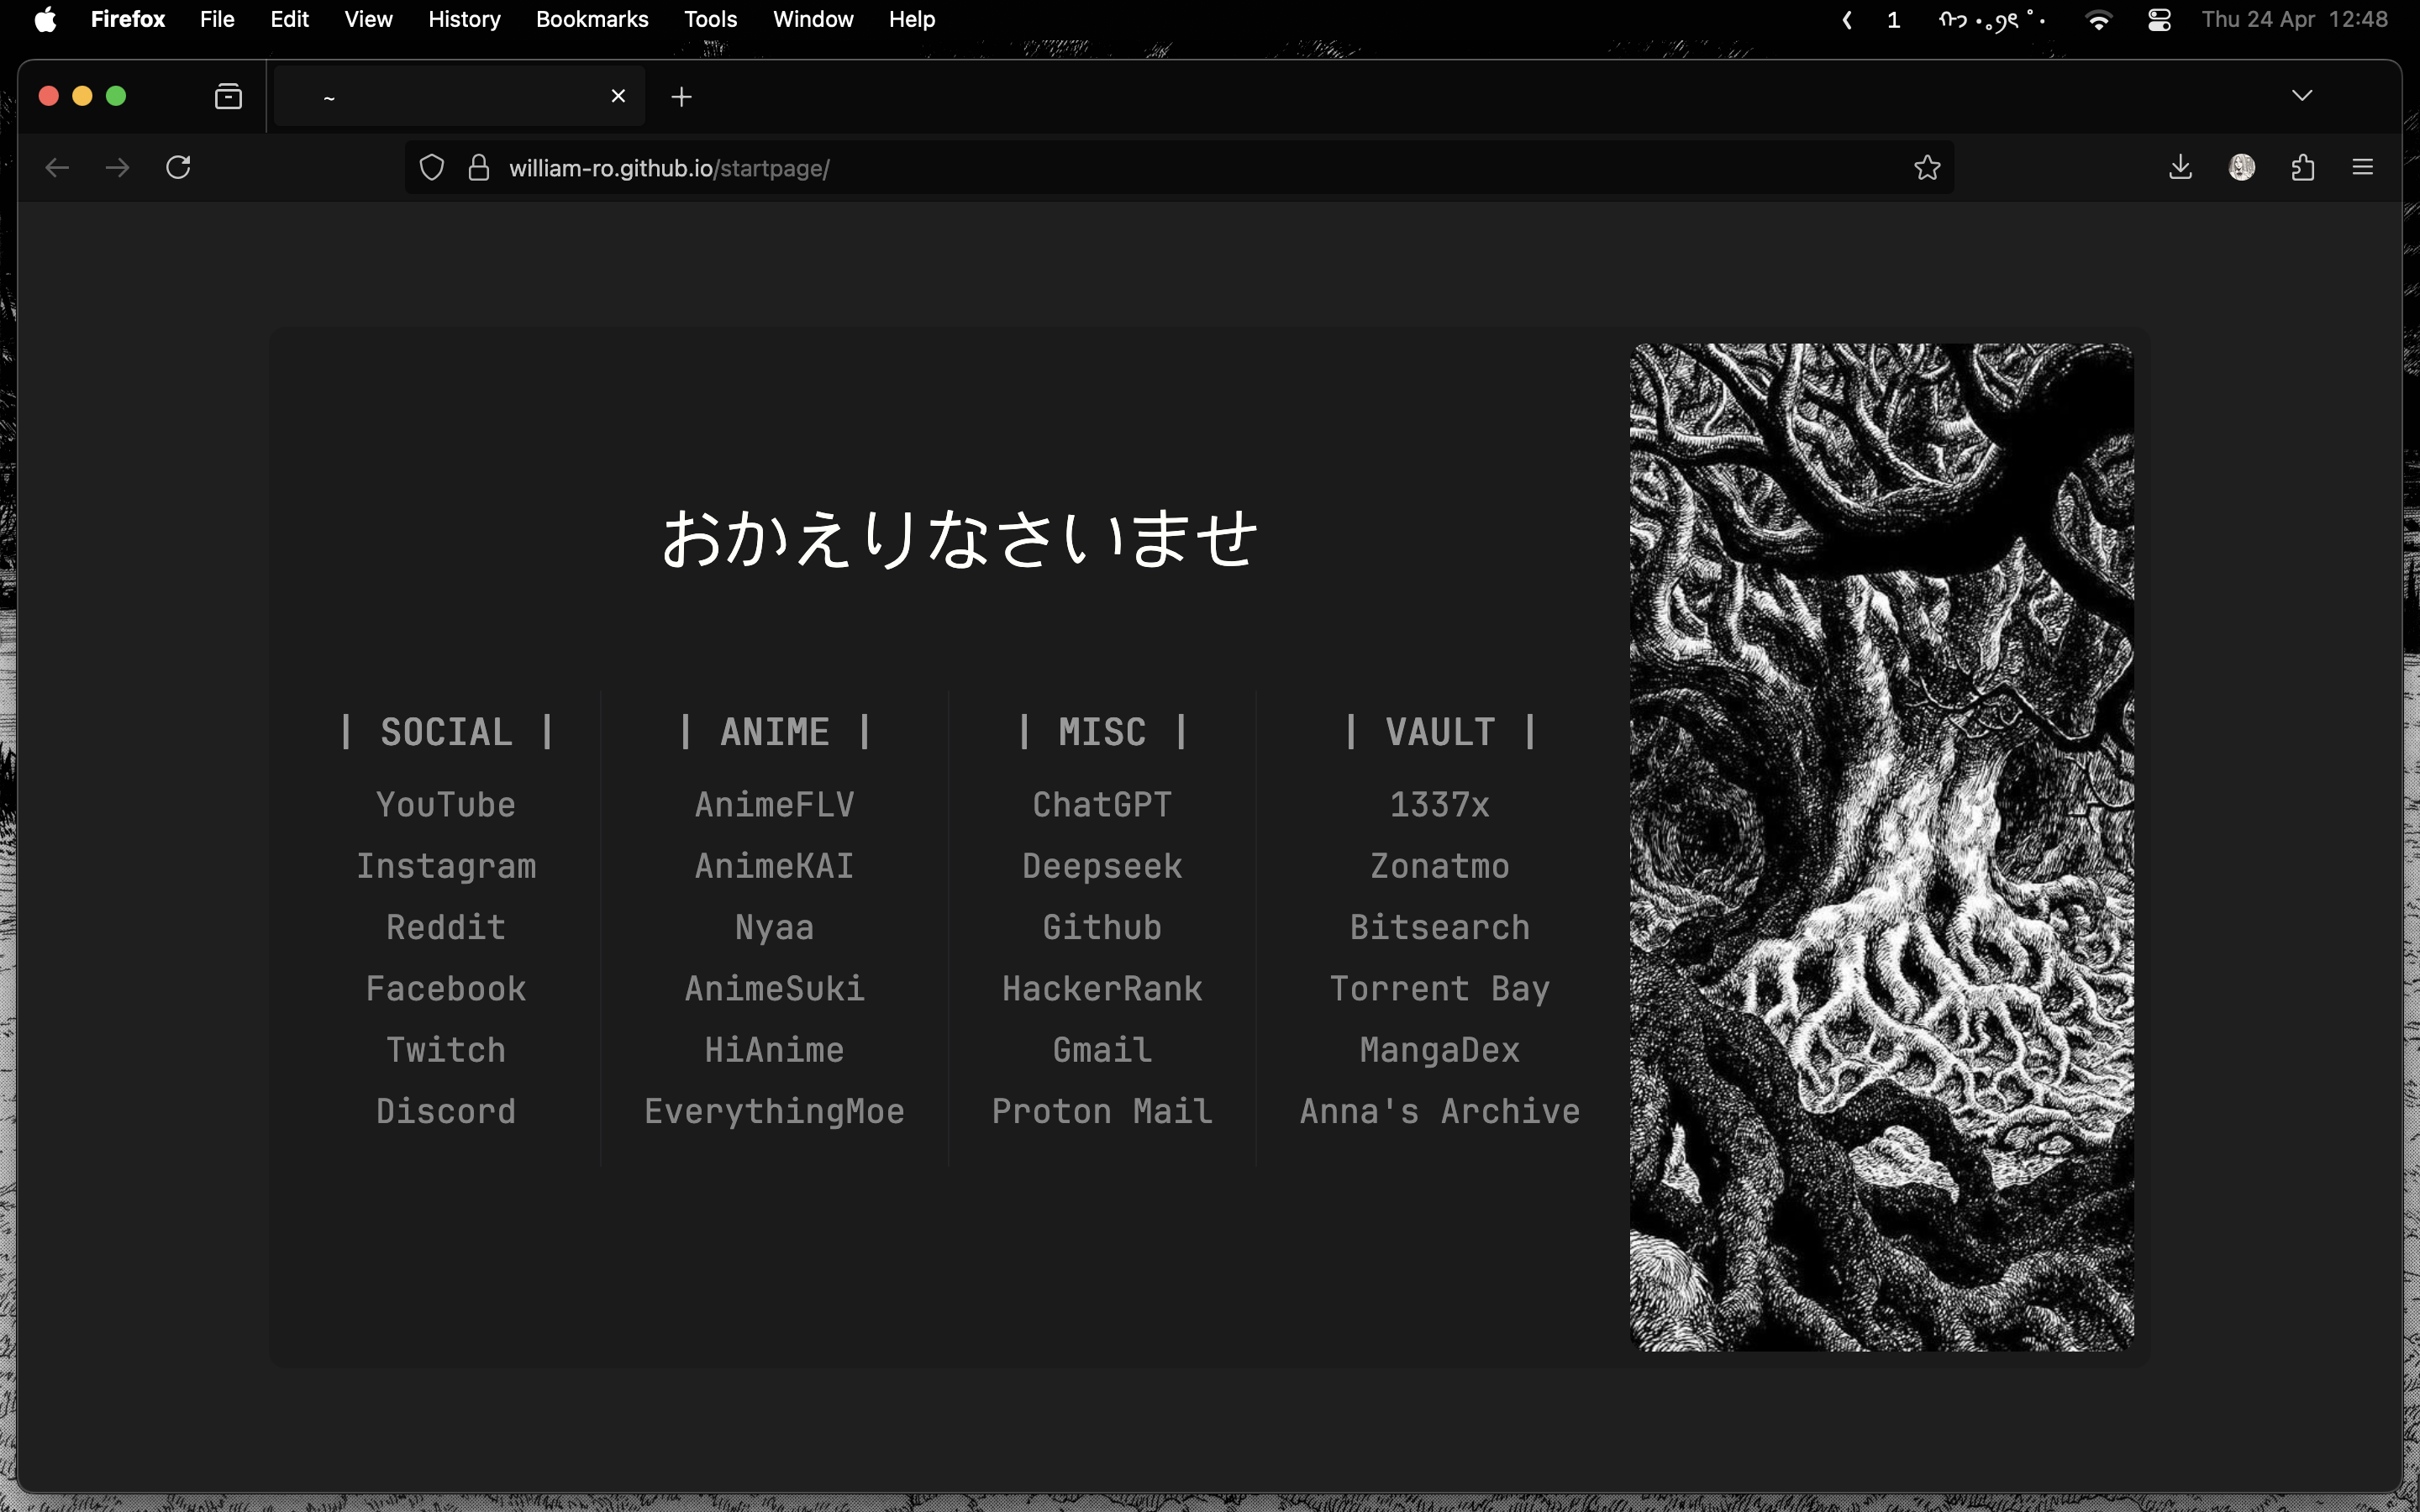Open the History menu
This screenshot has width=2420, height=1512.
[x=464, y=19]
